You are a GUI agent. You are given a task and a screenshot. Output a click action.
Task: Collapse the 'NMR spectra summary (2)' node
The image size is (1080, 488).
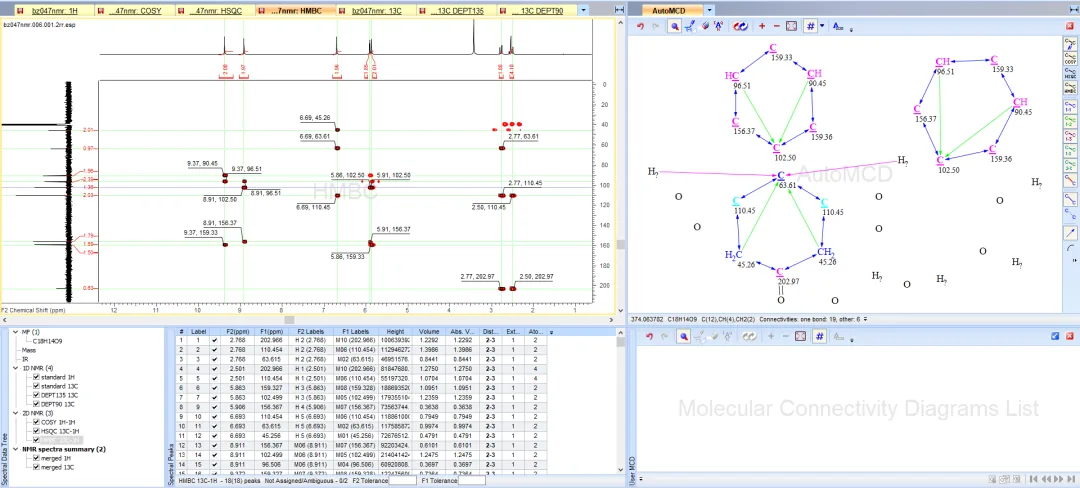click(15, 449)
